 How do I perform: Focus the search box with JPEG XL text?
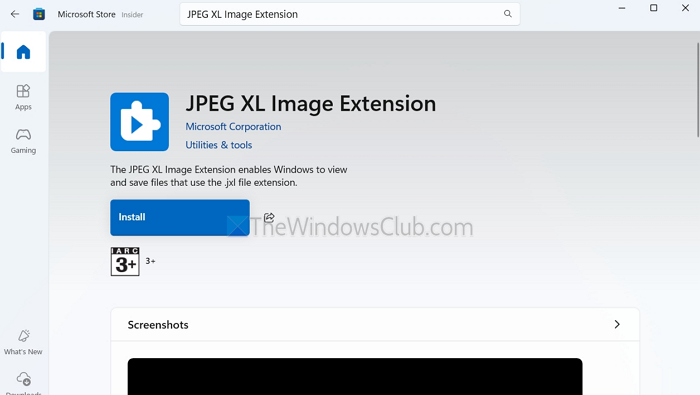350,14
